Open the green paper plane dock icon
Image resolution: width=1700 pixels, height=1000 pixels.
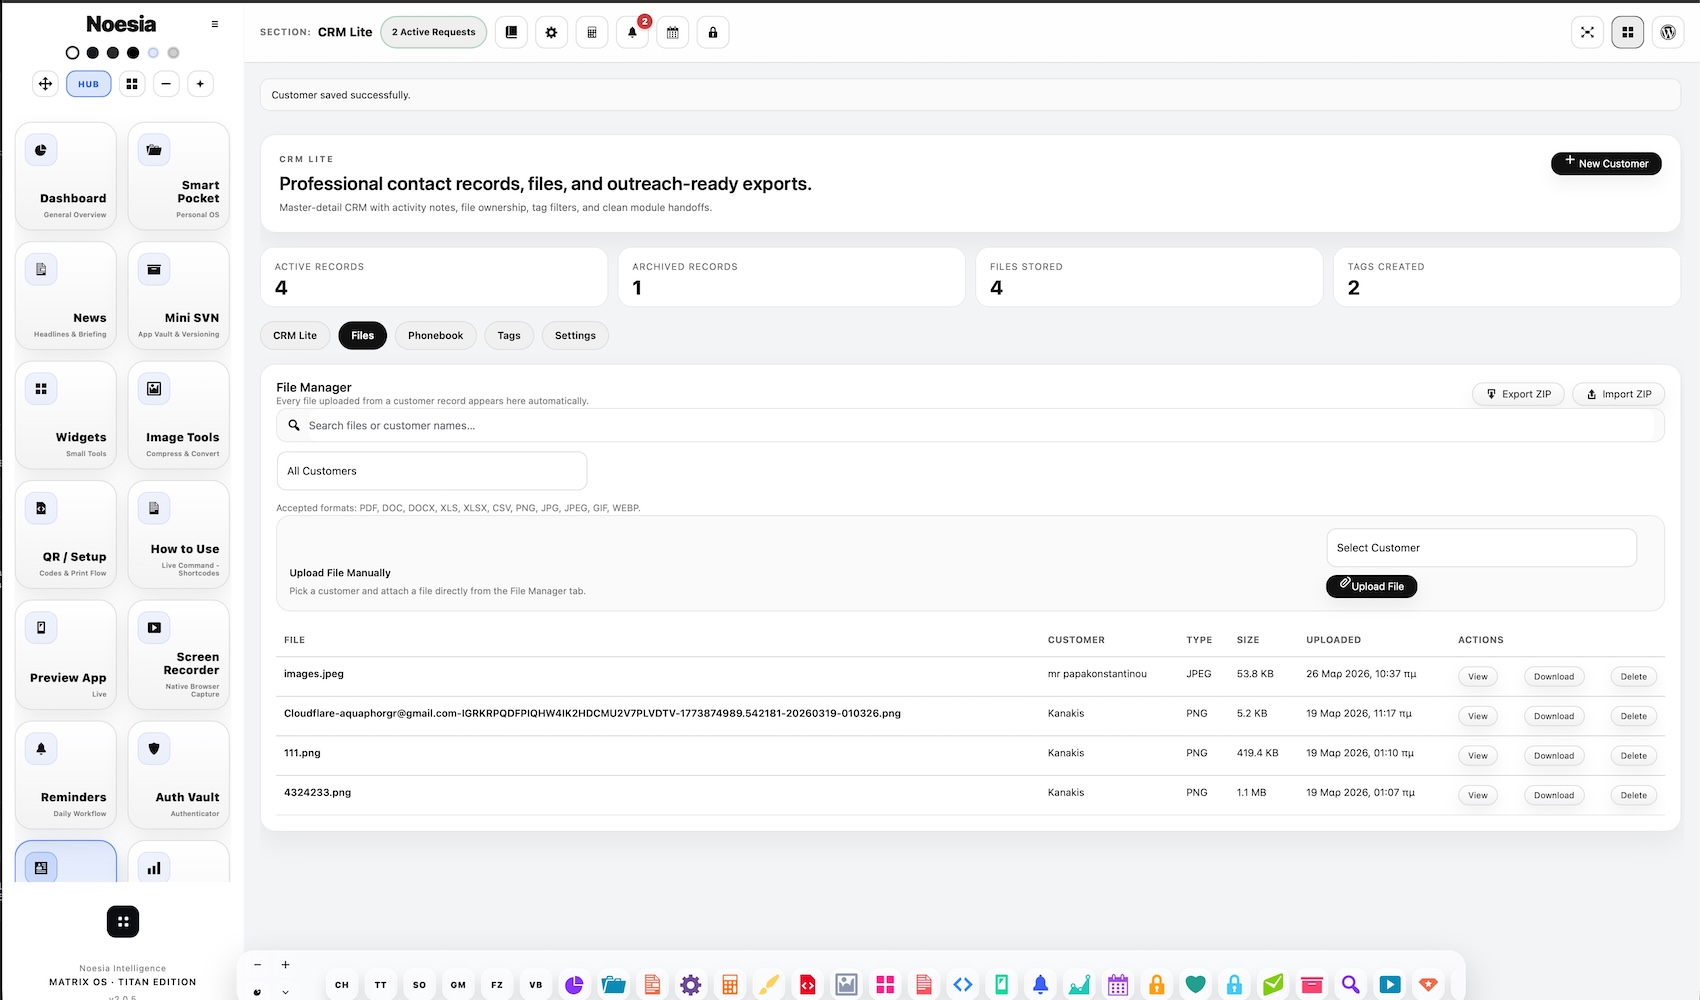(1273, 985)
